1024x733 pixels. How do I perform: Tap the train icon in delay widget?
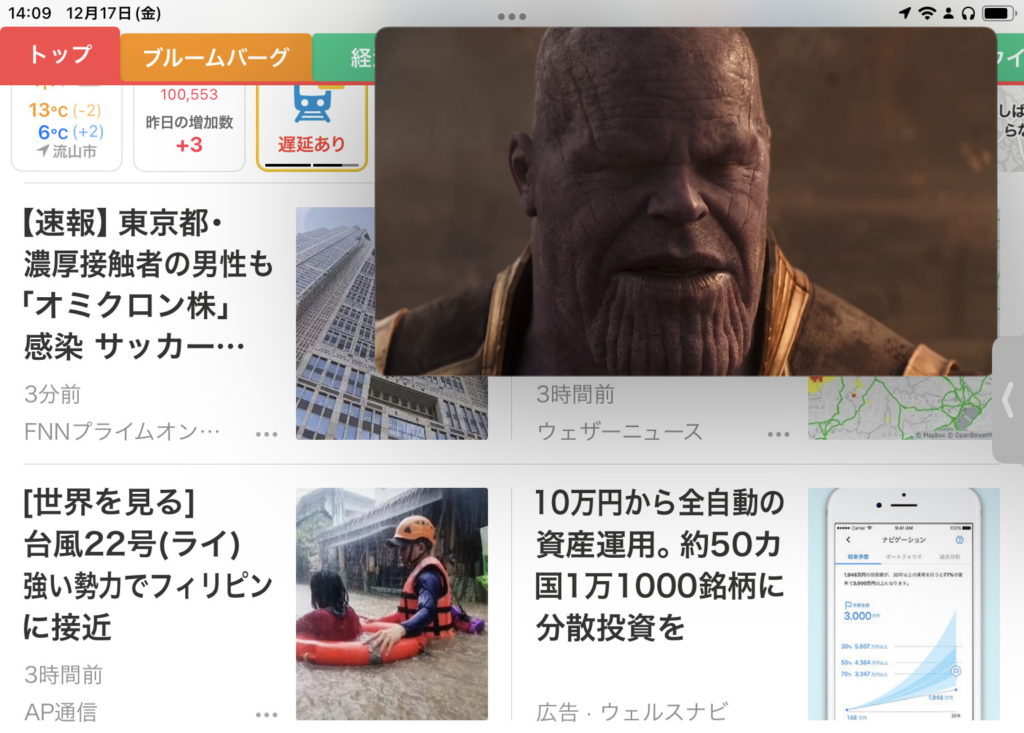coord(312,105)
